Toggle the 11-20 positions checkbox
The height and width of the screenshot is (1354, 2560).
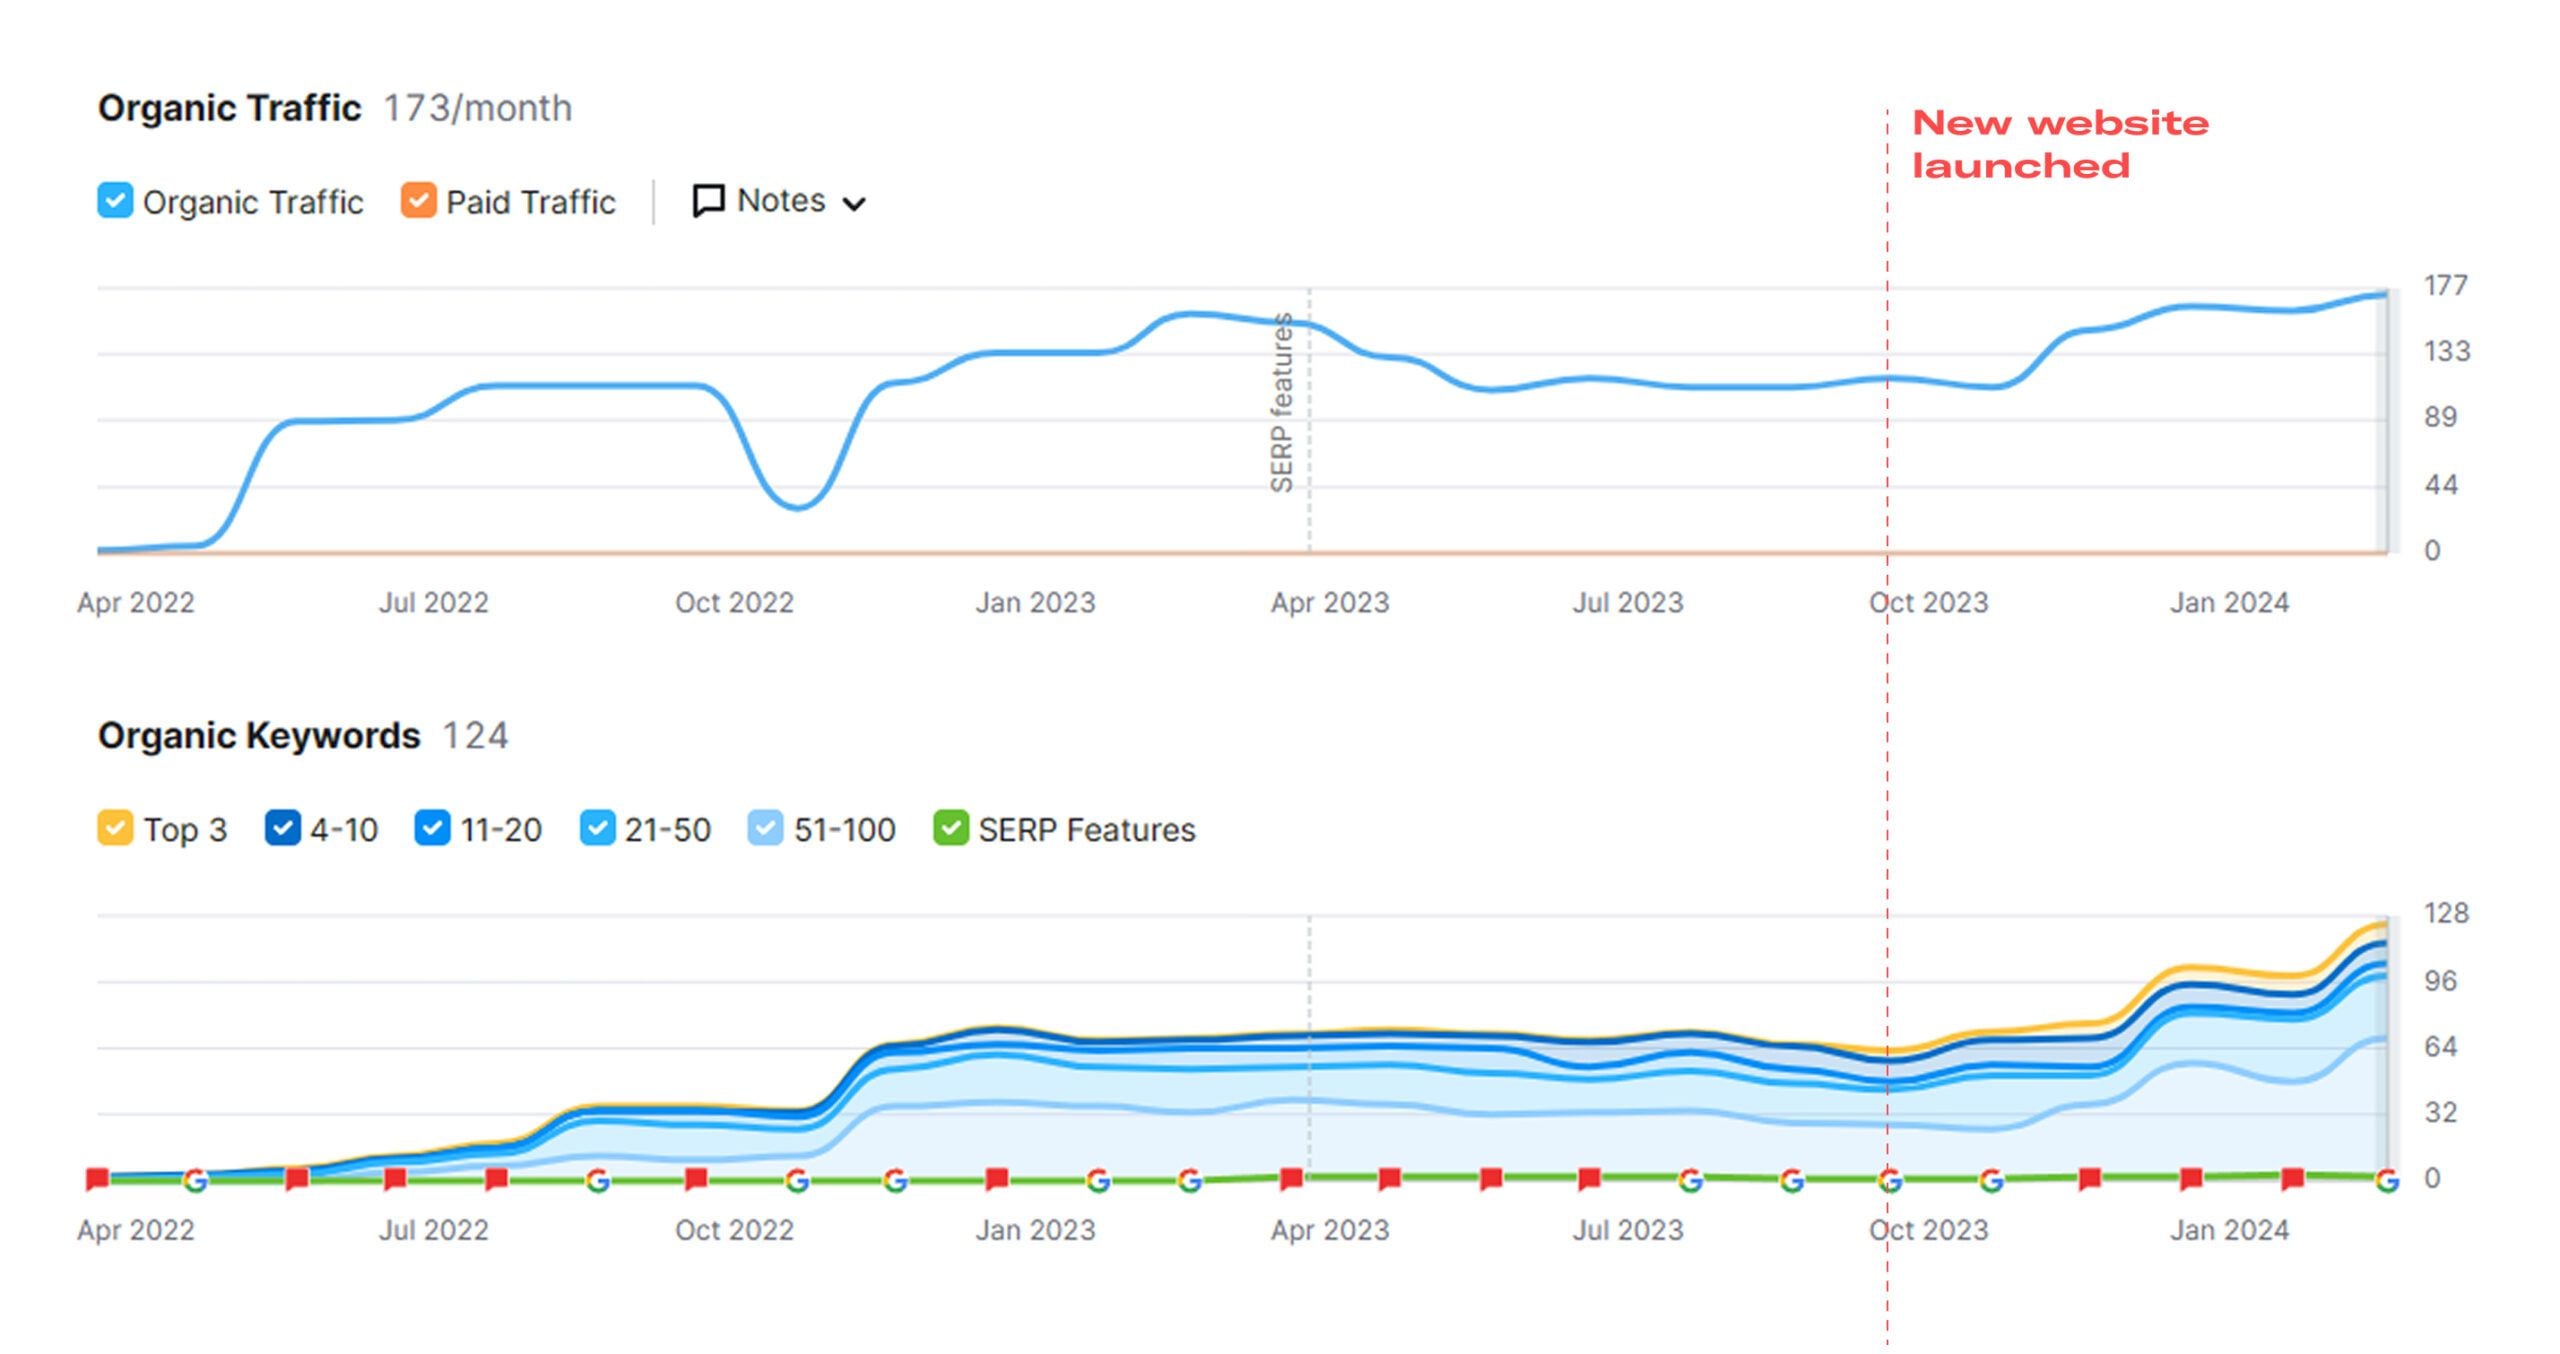432,828
